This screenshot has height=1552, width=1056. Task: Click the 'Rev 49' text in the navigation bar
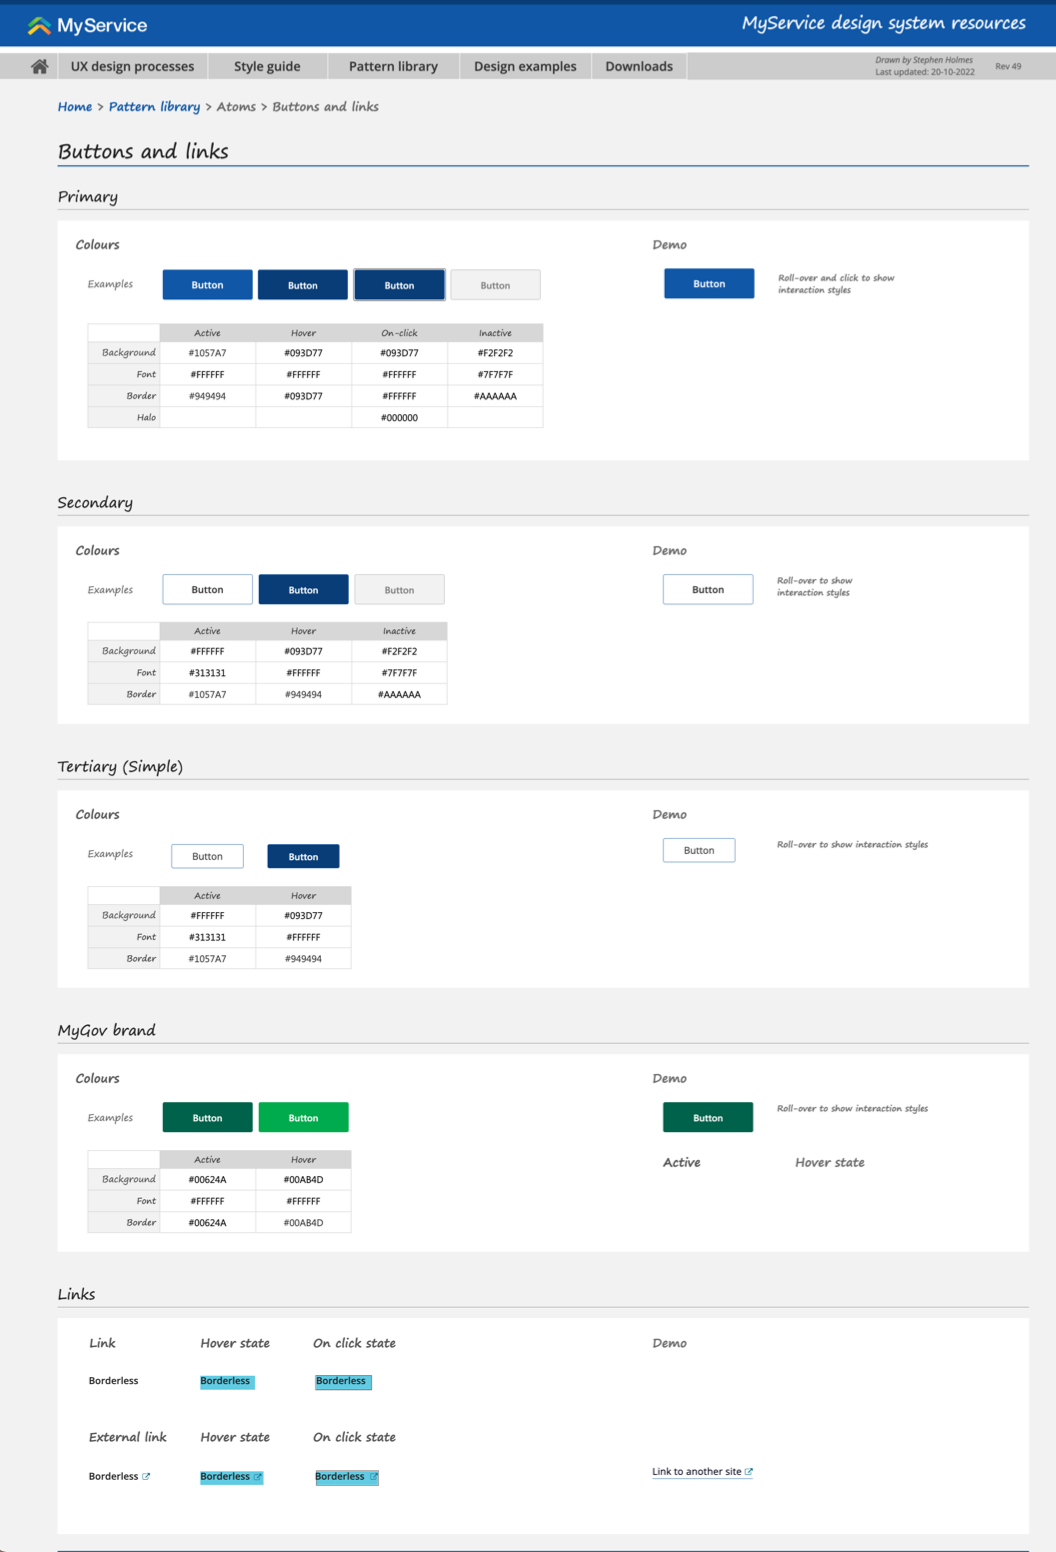[x=1008, y=66]
